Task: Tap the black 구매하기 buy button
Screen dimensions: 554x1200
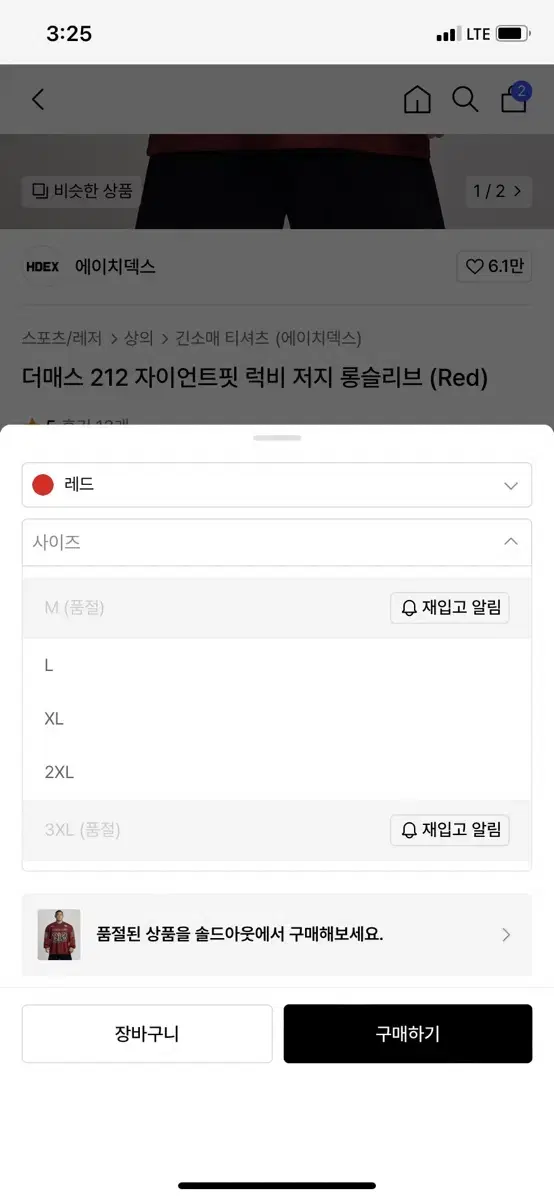Action: point(408,1034)
